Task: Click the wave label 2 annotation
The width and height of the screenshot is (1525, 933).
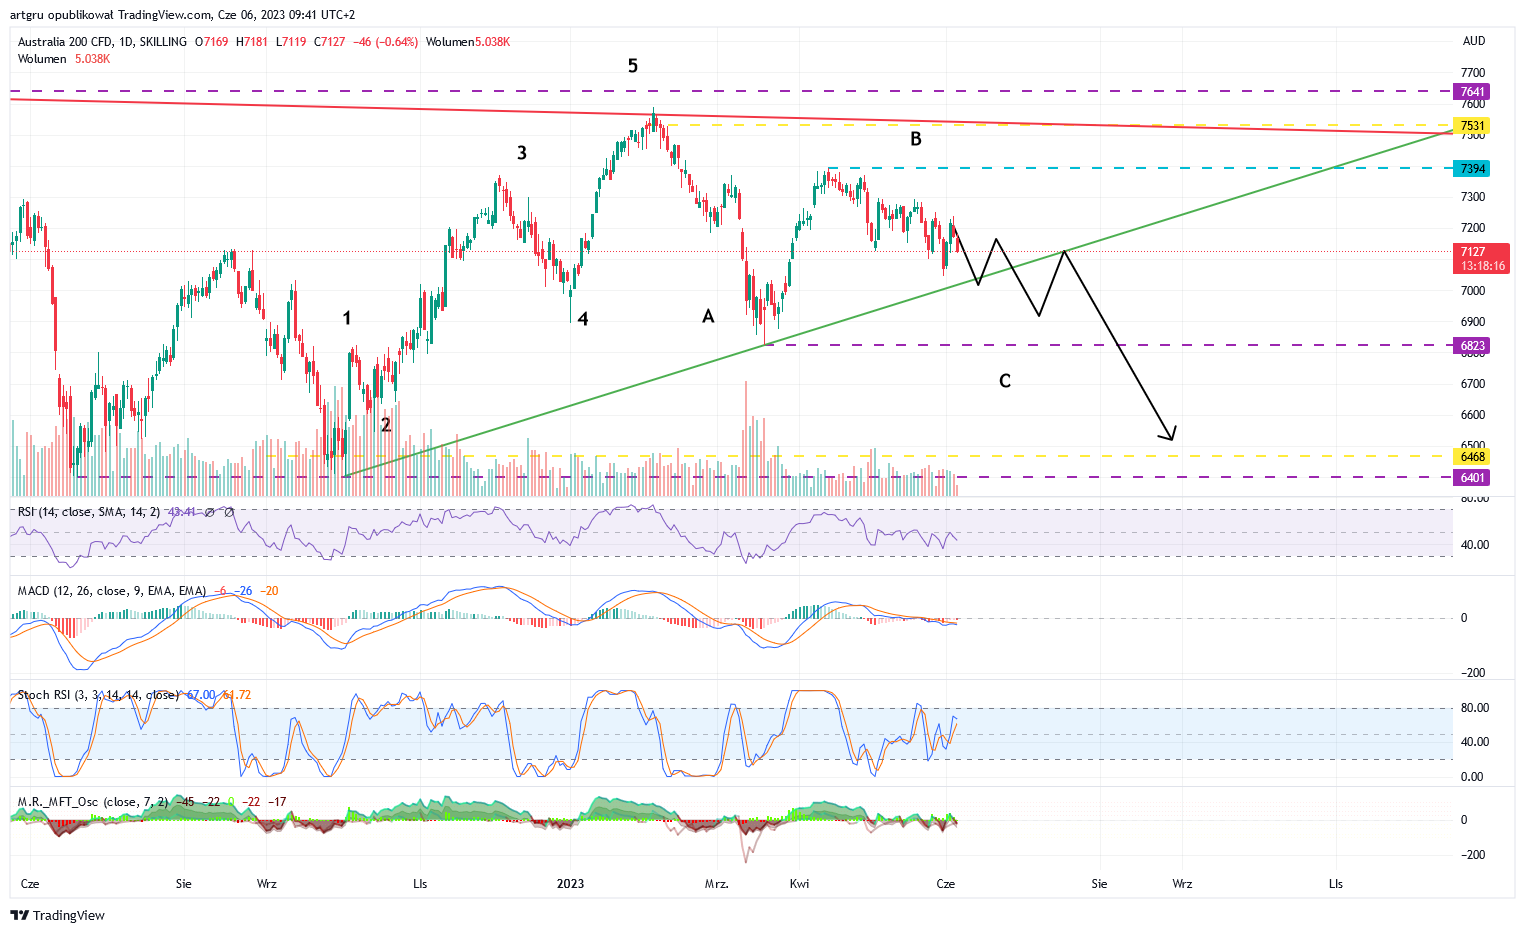Action: pos(386,425)
